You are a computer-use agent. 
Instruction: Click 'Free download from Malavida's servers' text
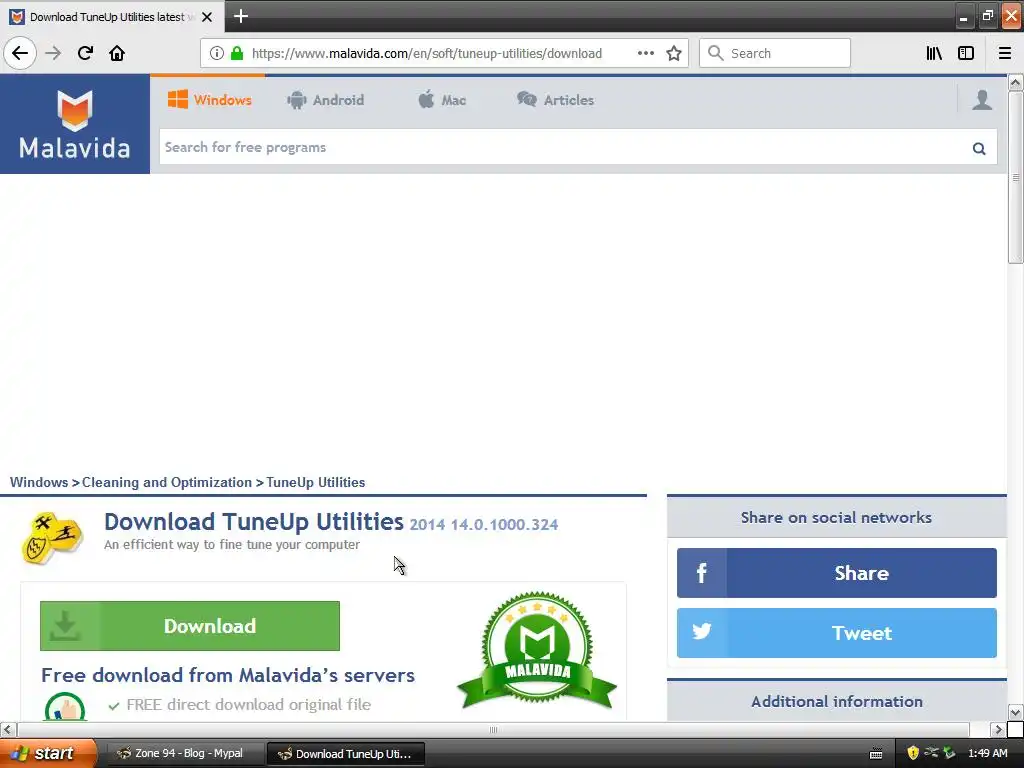[x=228, y=675]
